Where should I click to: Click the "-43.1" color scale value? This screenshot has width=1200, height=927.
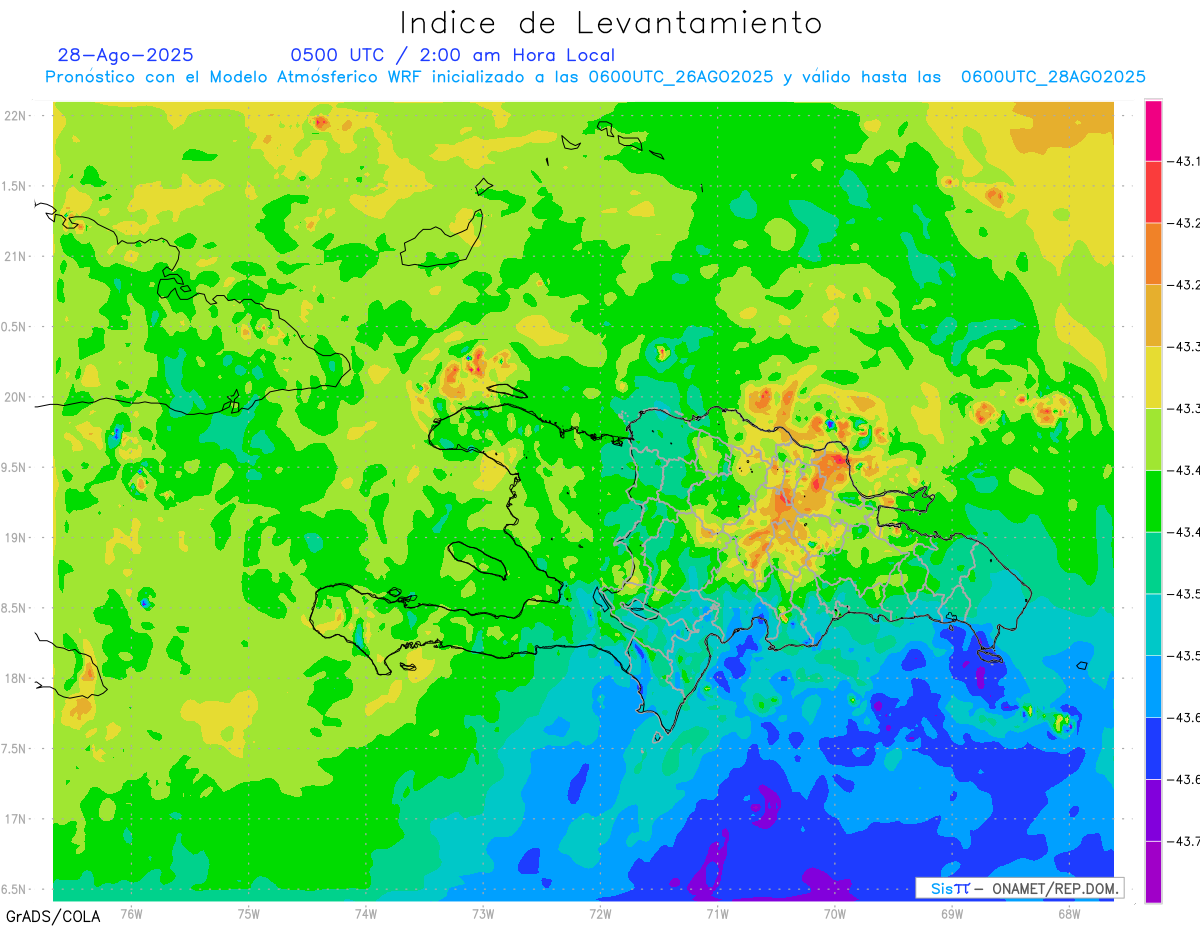point(1184,161)
